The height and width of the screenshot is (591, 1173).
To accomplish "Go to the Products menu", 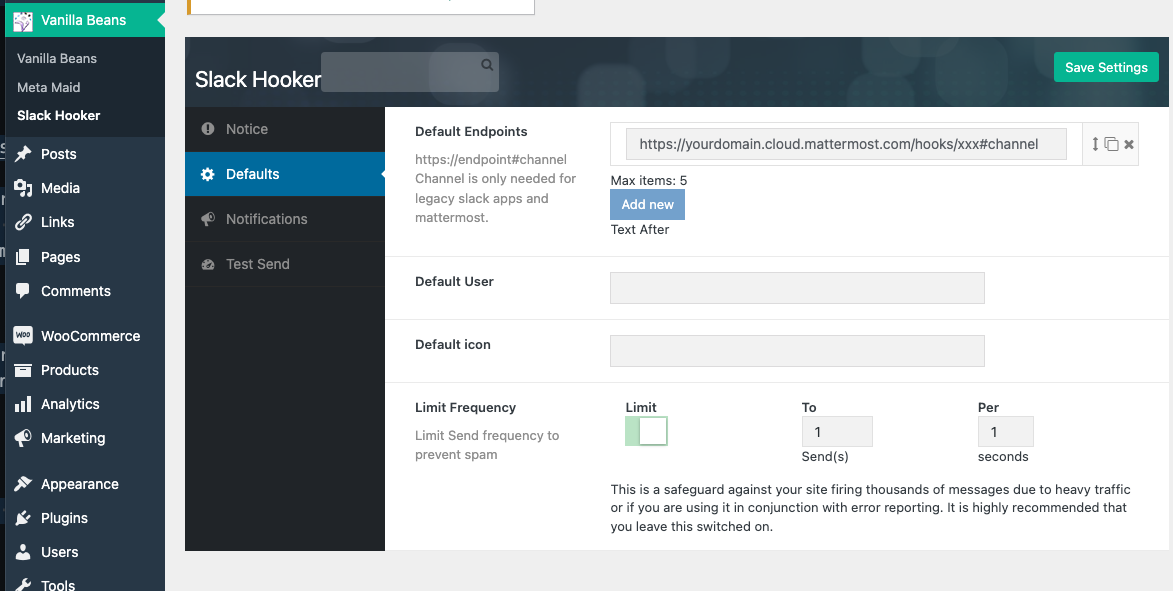I will [x=85, y=370].
